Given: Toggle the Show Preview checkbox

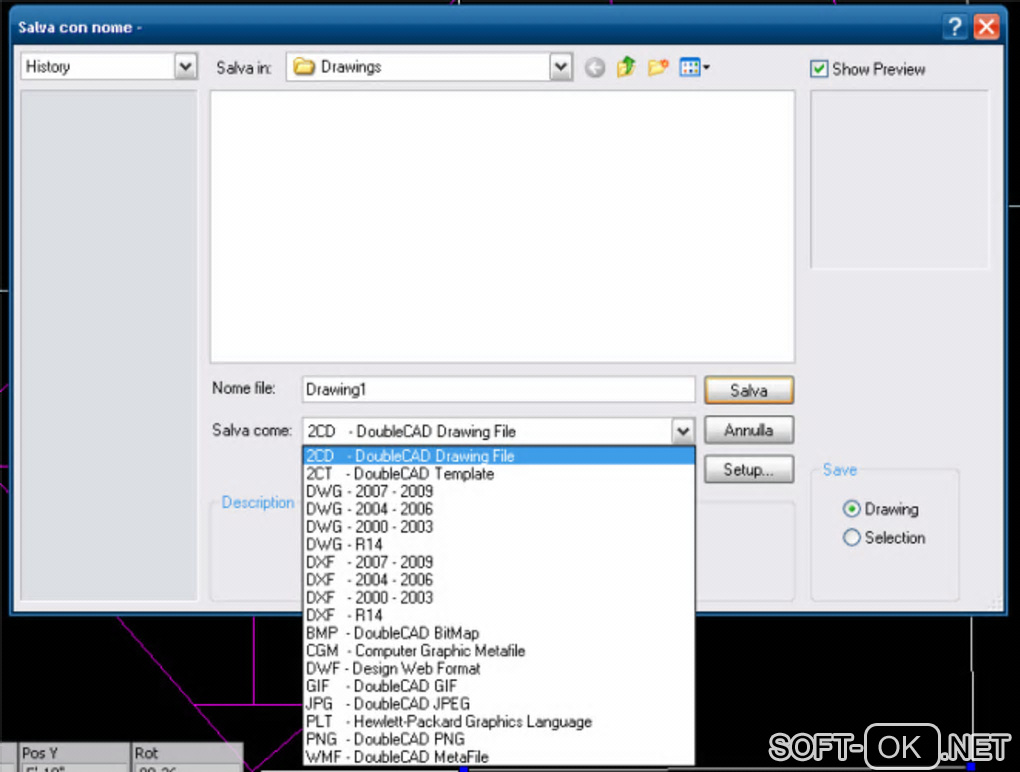Looking at the screenshot, I should [819, 69].
